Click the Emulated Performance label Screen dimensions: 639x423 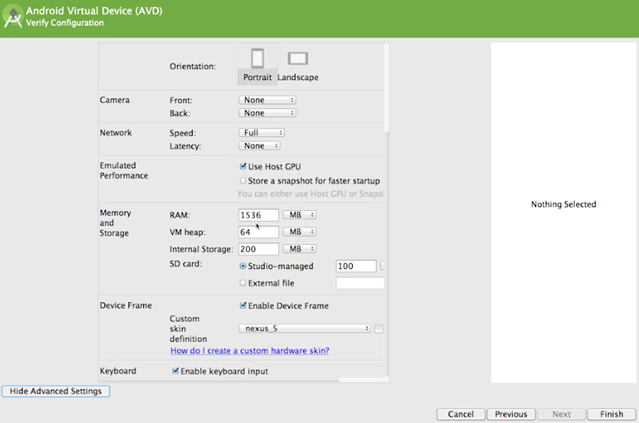pyautogui.click(x=124, y=170)
